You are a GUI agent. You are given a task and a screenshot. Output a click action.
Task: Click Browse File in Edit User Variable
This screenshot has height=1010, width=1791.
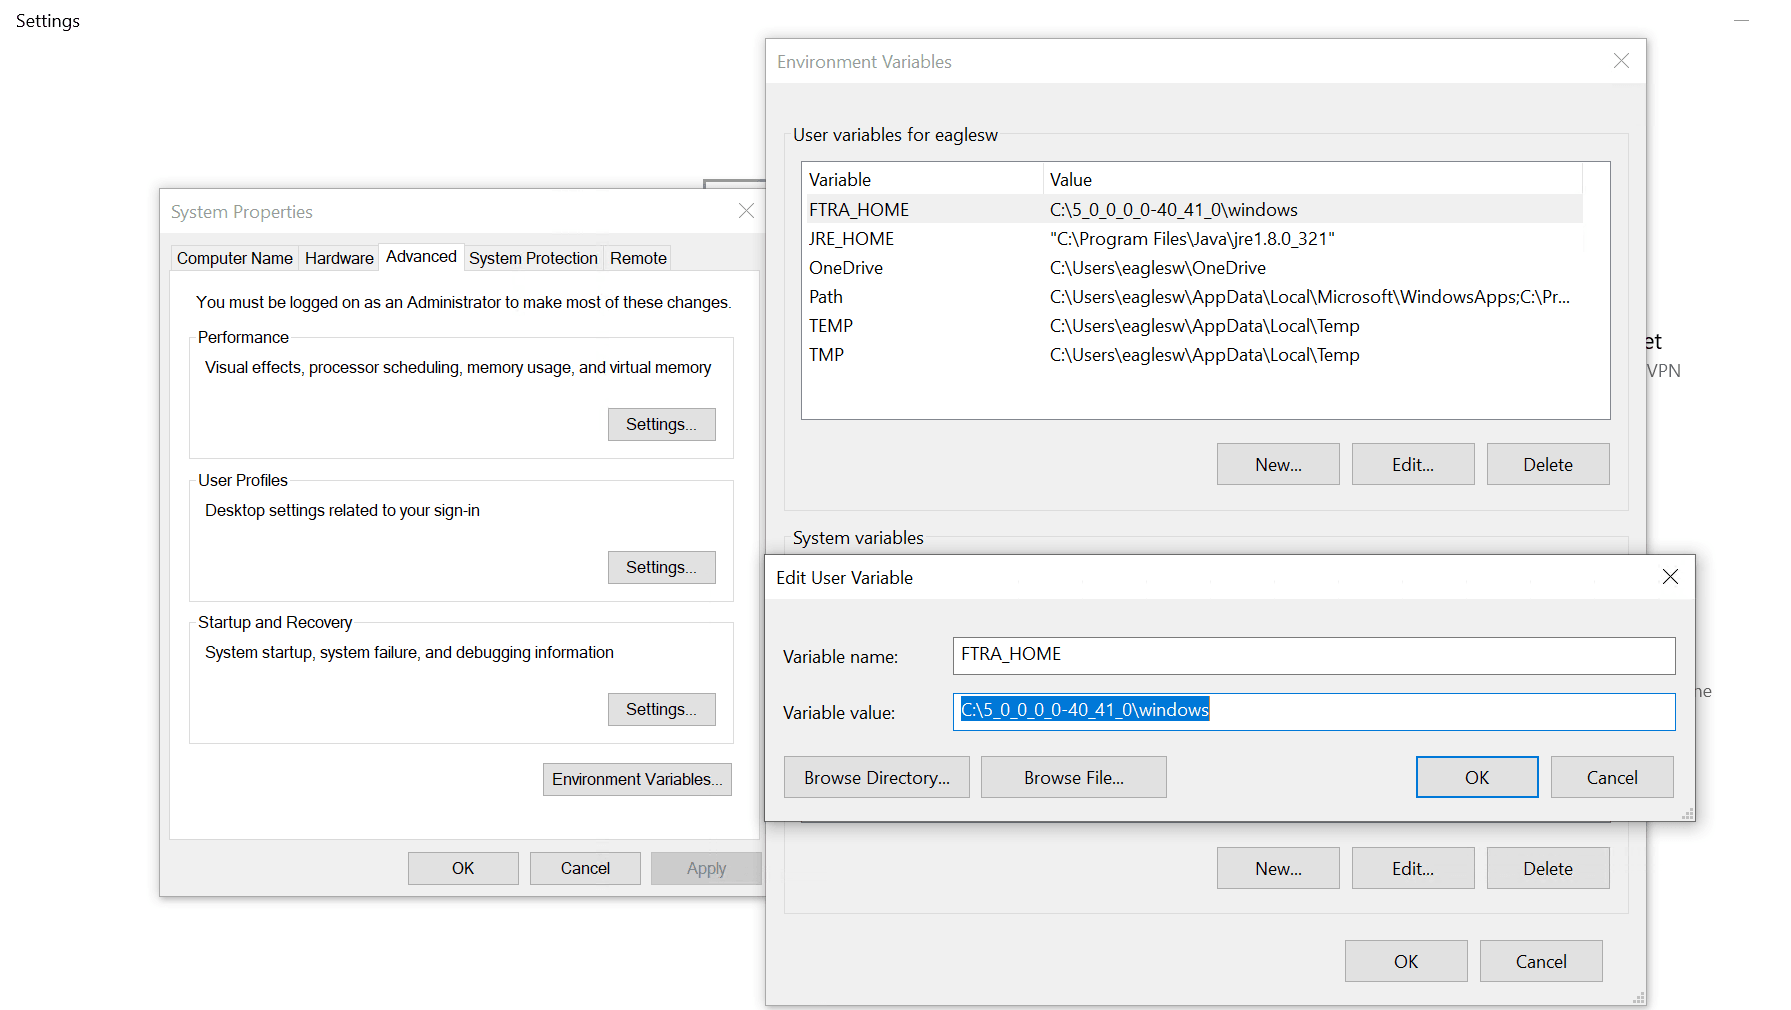(1073, 777)
